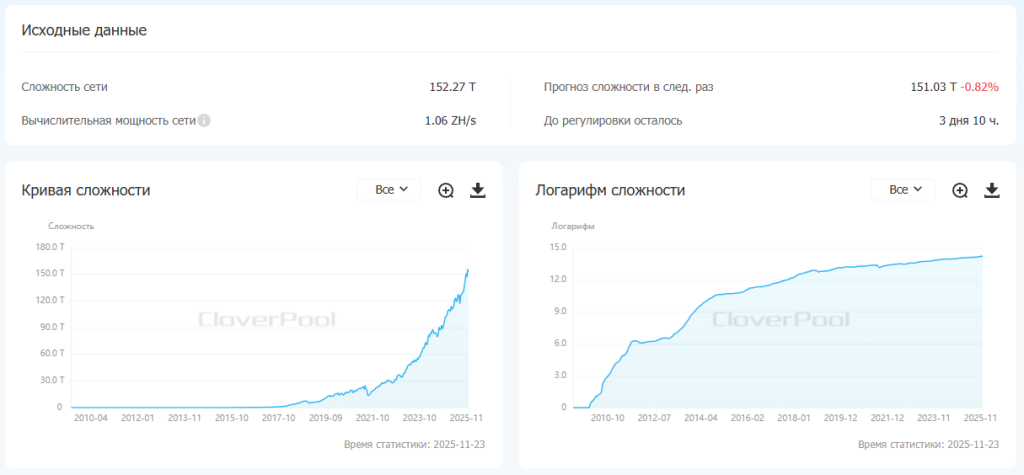The height and width of the screenshot is (475, 1024).
Task: Click 2023-10 on the difficulty curve x-axis
Action: (419, 417)
